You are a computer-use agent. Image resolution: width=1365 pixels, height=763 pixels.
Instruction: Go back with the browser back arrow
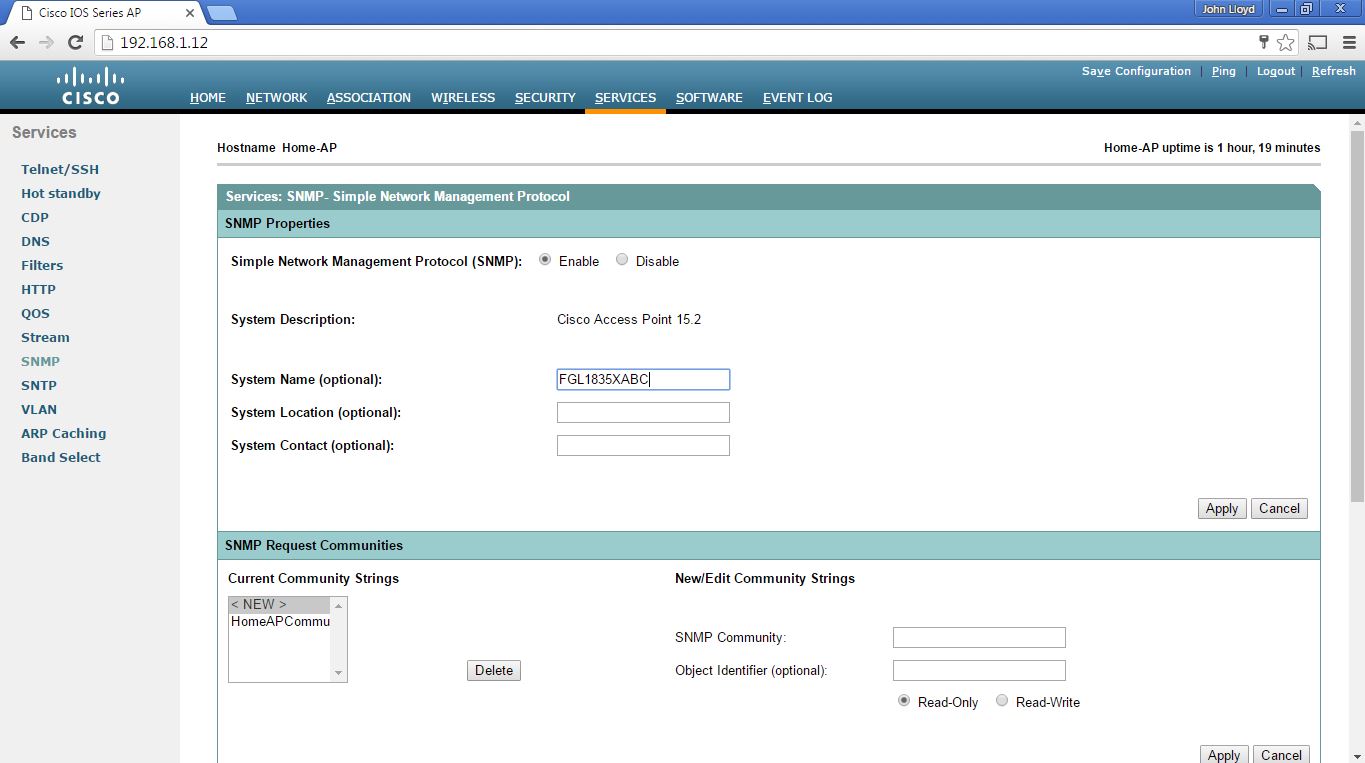pos(17,42)
